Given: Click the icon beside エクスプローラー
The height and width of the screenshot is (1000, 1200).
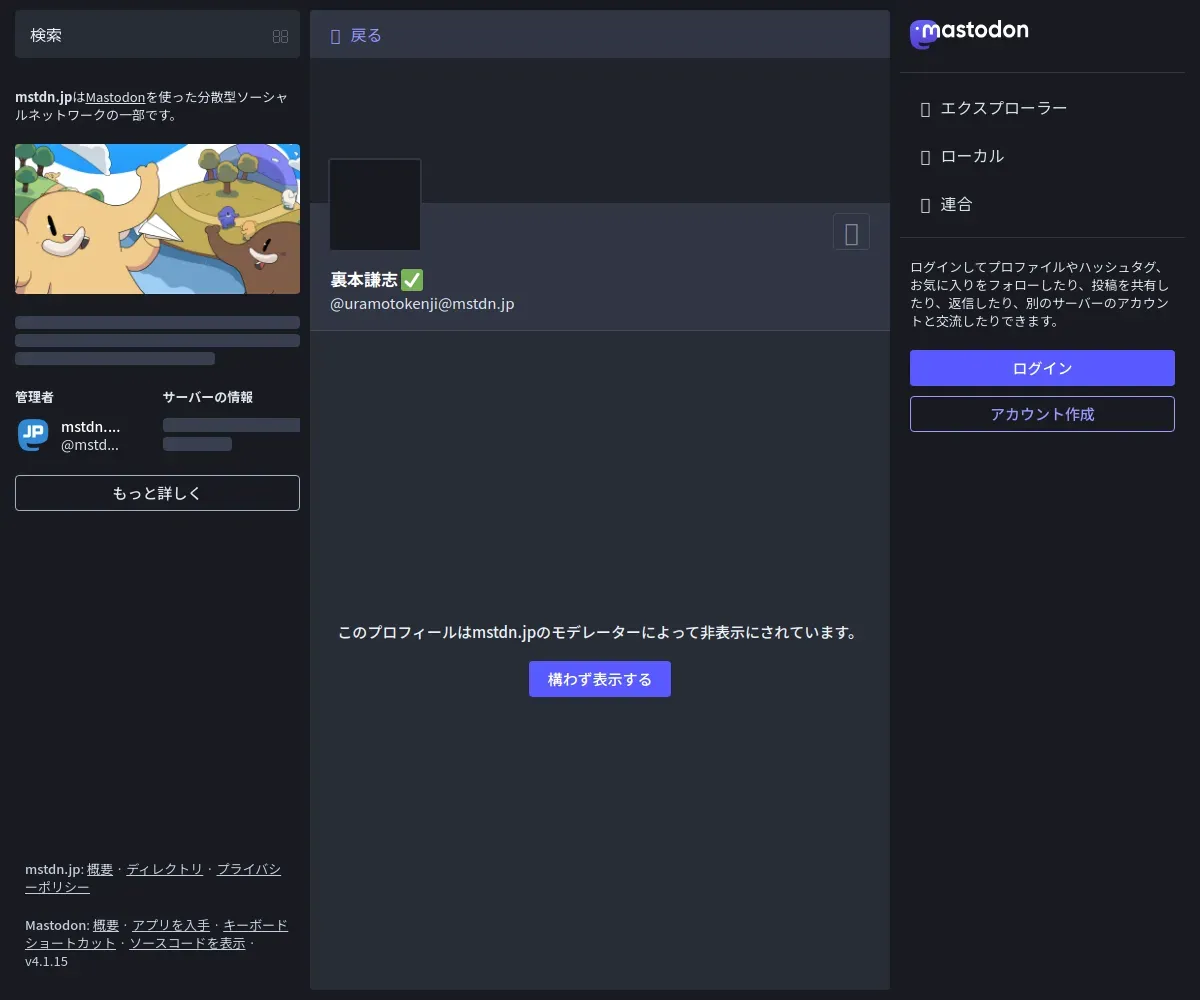Looking at the screenshot, I should click(925, 108).
